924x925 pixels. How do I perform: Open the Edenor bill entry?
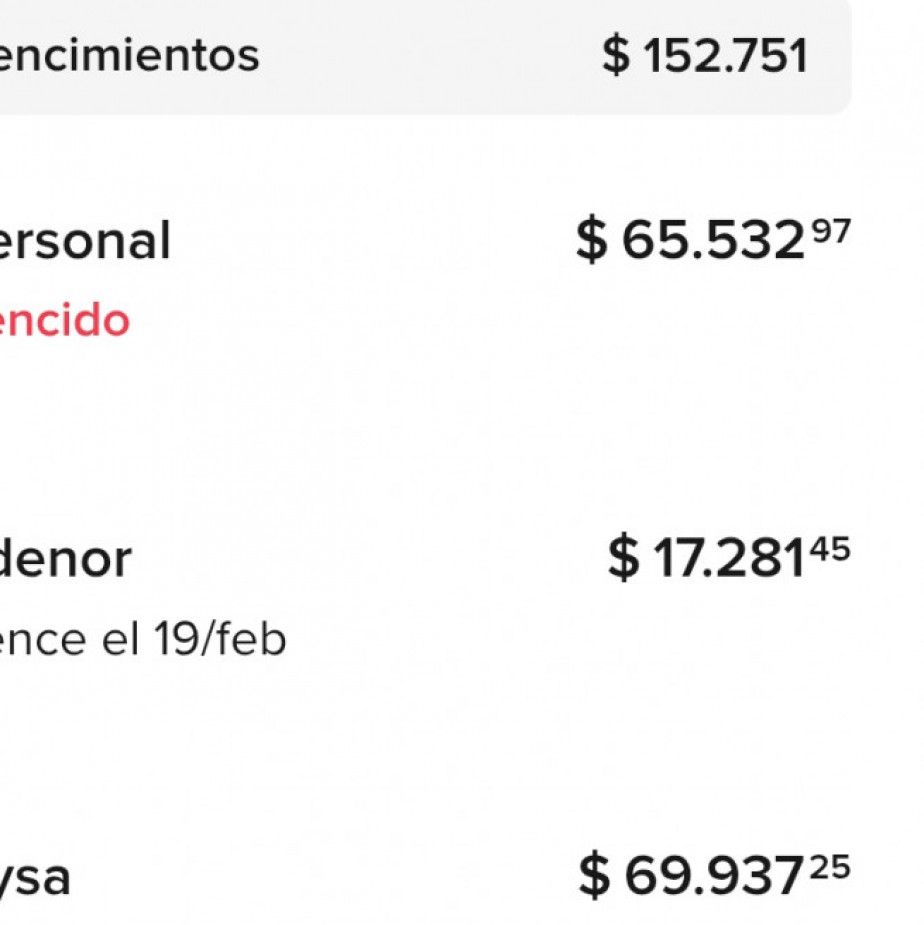tap(66, 558)
